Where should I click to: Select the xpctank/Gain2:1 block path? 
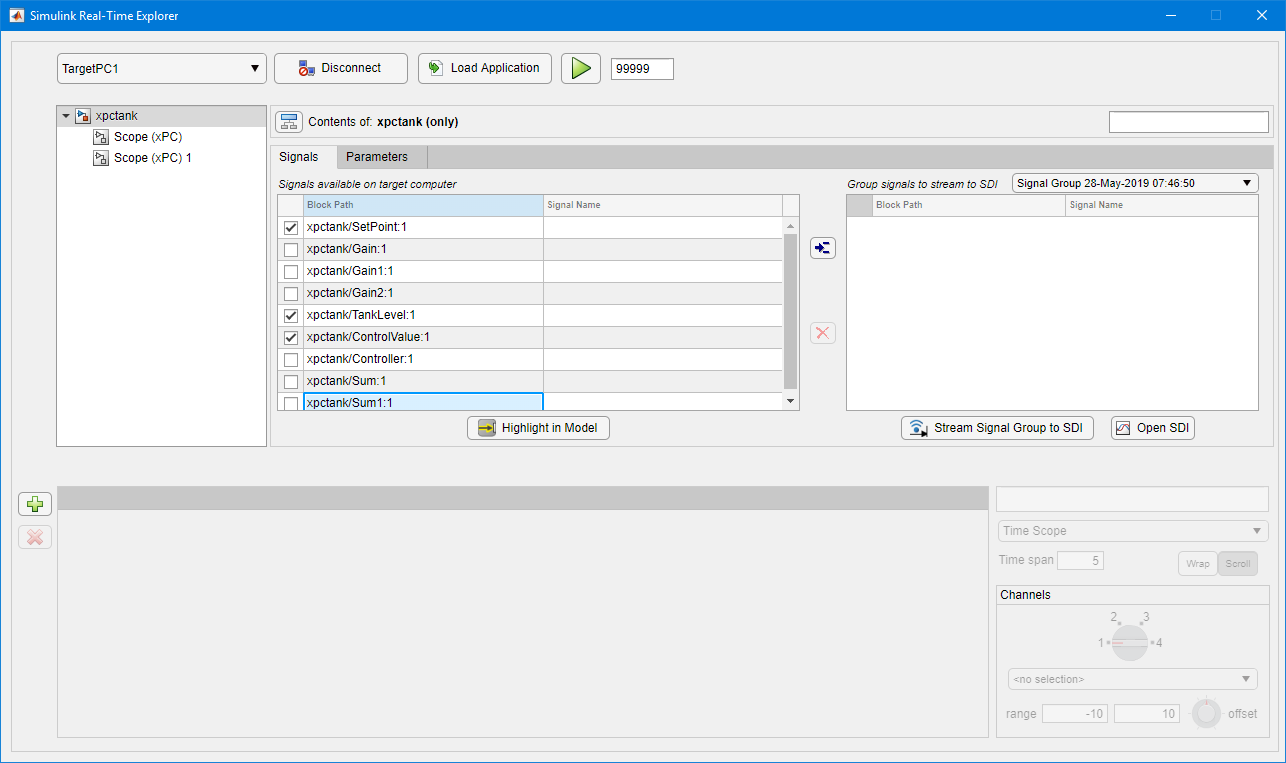coord(423,294)
